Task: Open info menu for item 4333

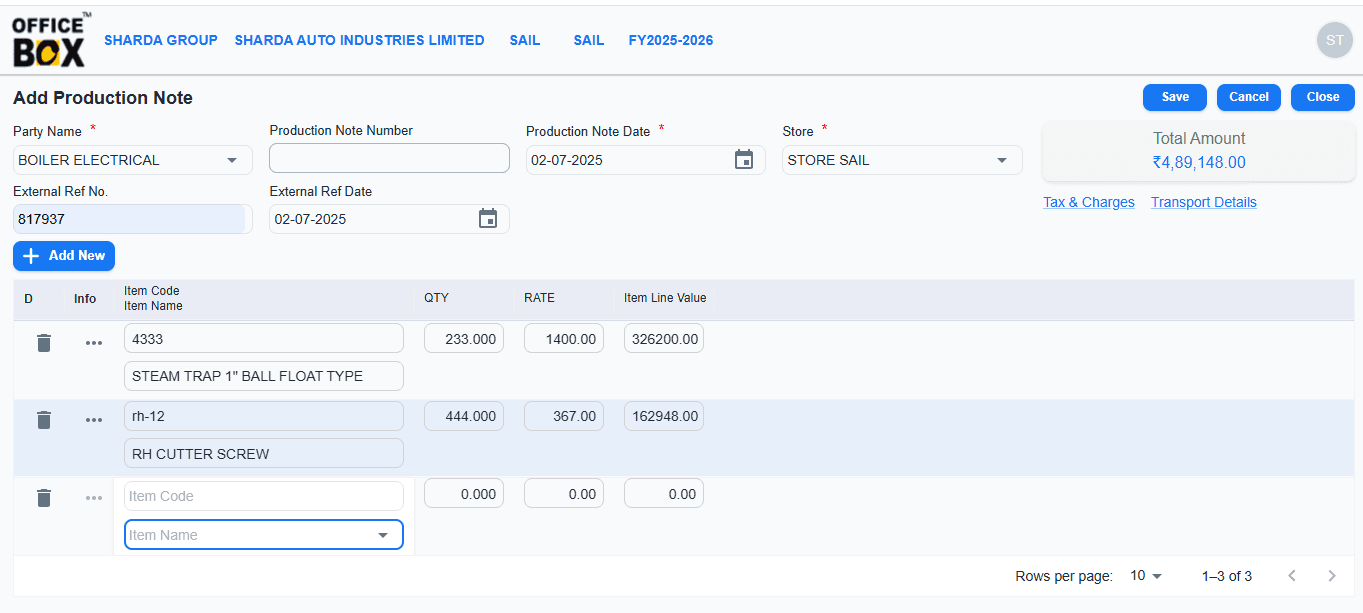Action: click(94, 342)
